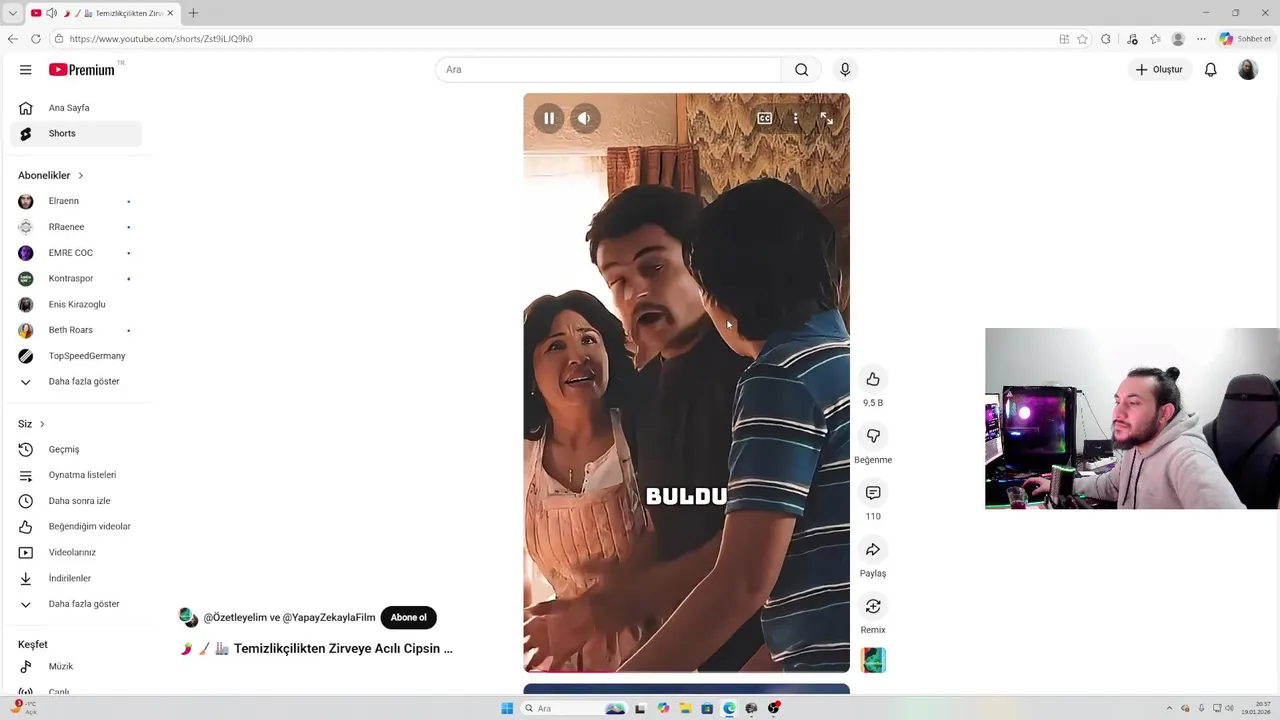Image resolution: width=1280 pixels, height=720 pixels.
Task: Open Geçmiş watch history
Action: coord(76,450)
